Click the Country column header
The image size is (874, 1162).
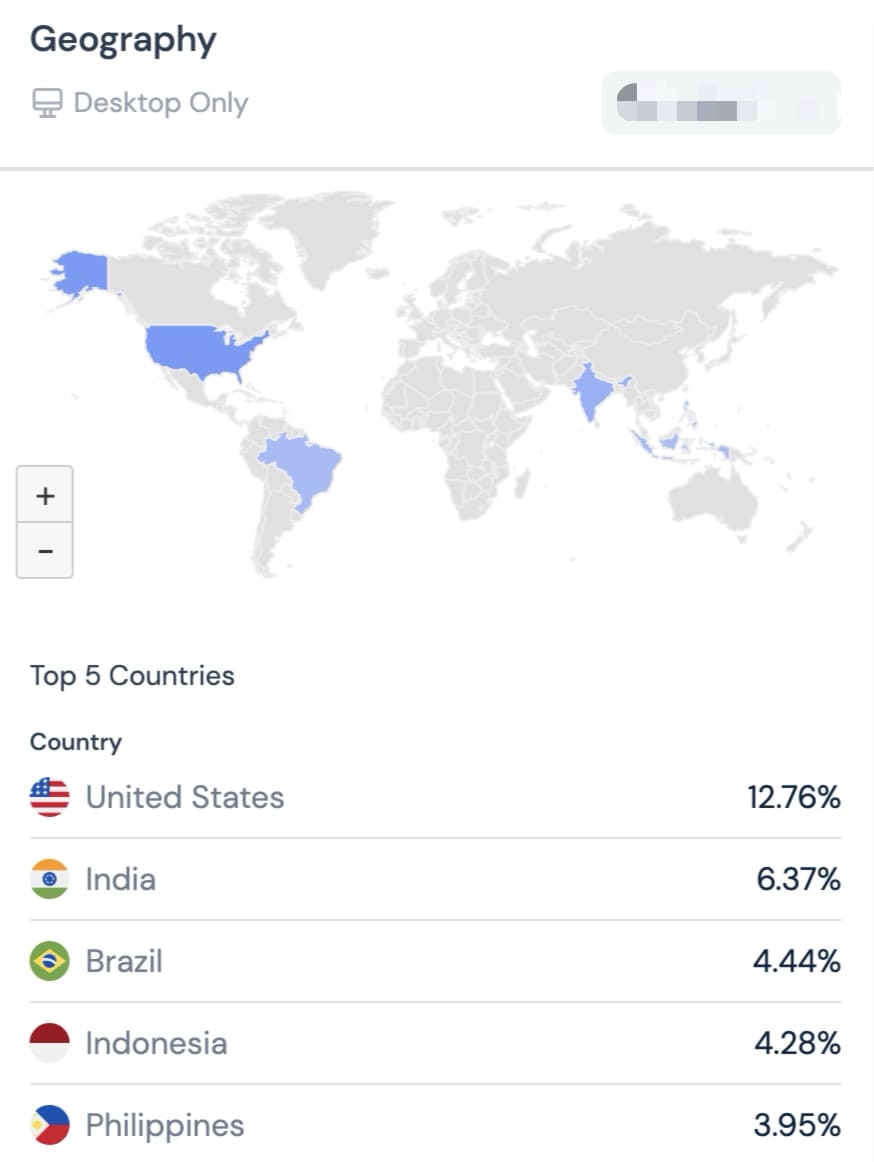pos(76,742)
